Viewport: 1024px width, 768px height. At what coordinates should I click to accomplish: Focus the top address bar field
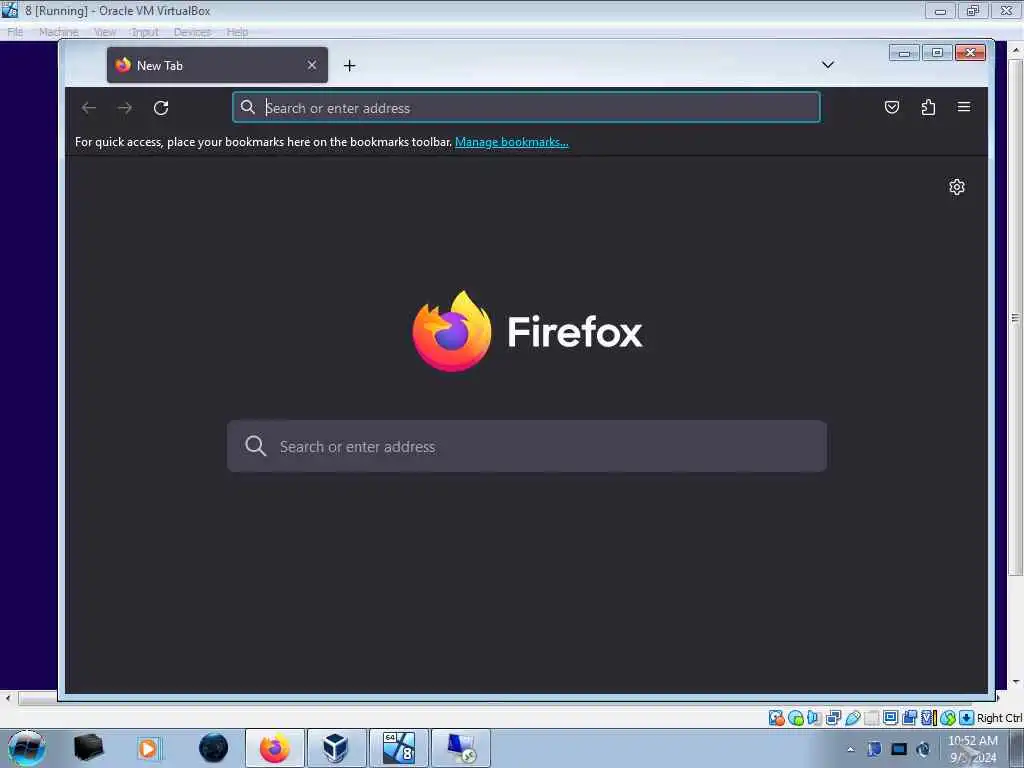tap(526, 107)
